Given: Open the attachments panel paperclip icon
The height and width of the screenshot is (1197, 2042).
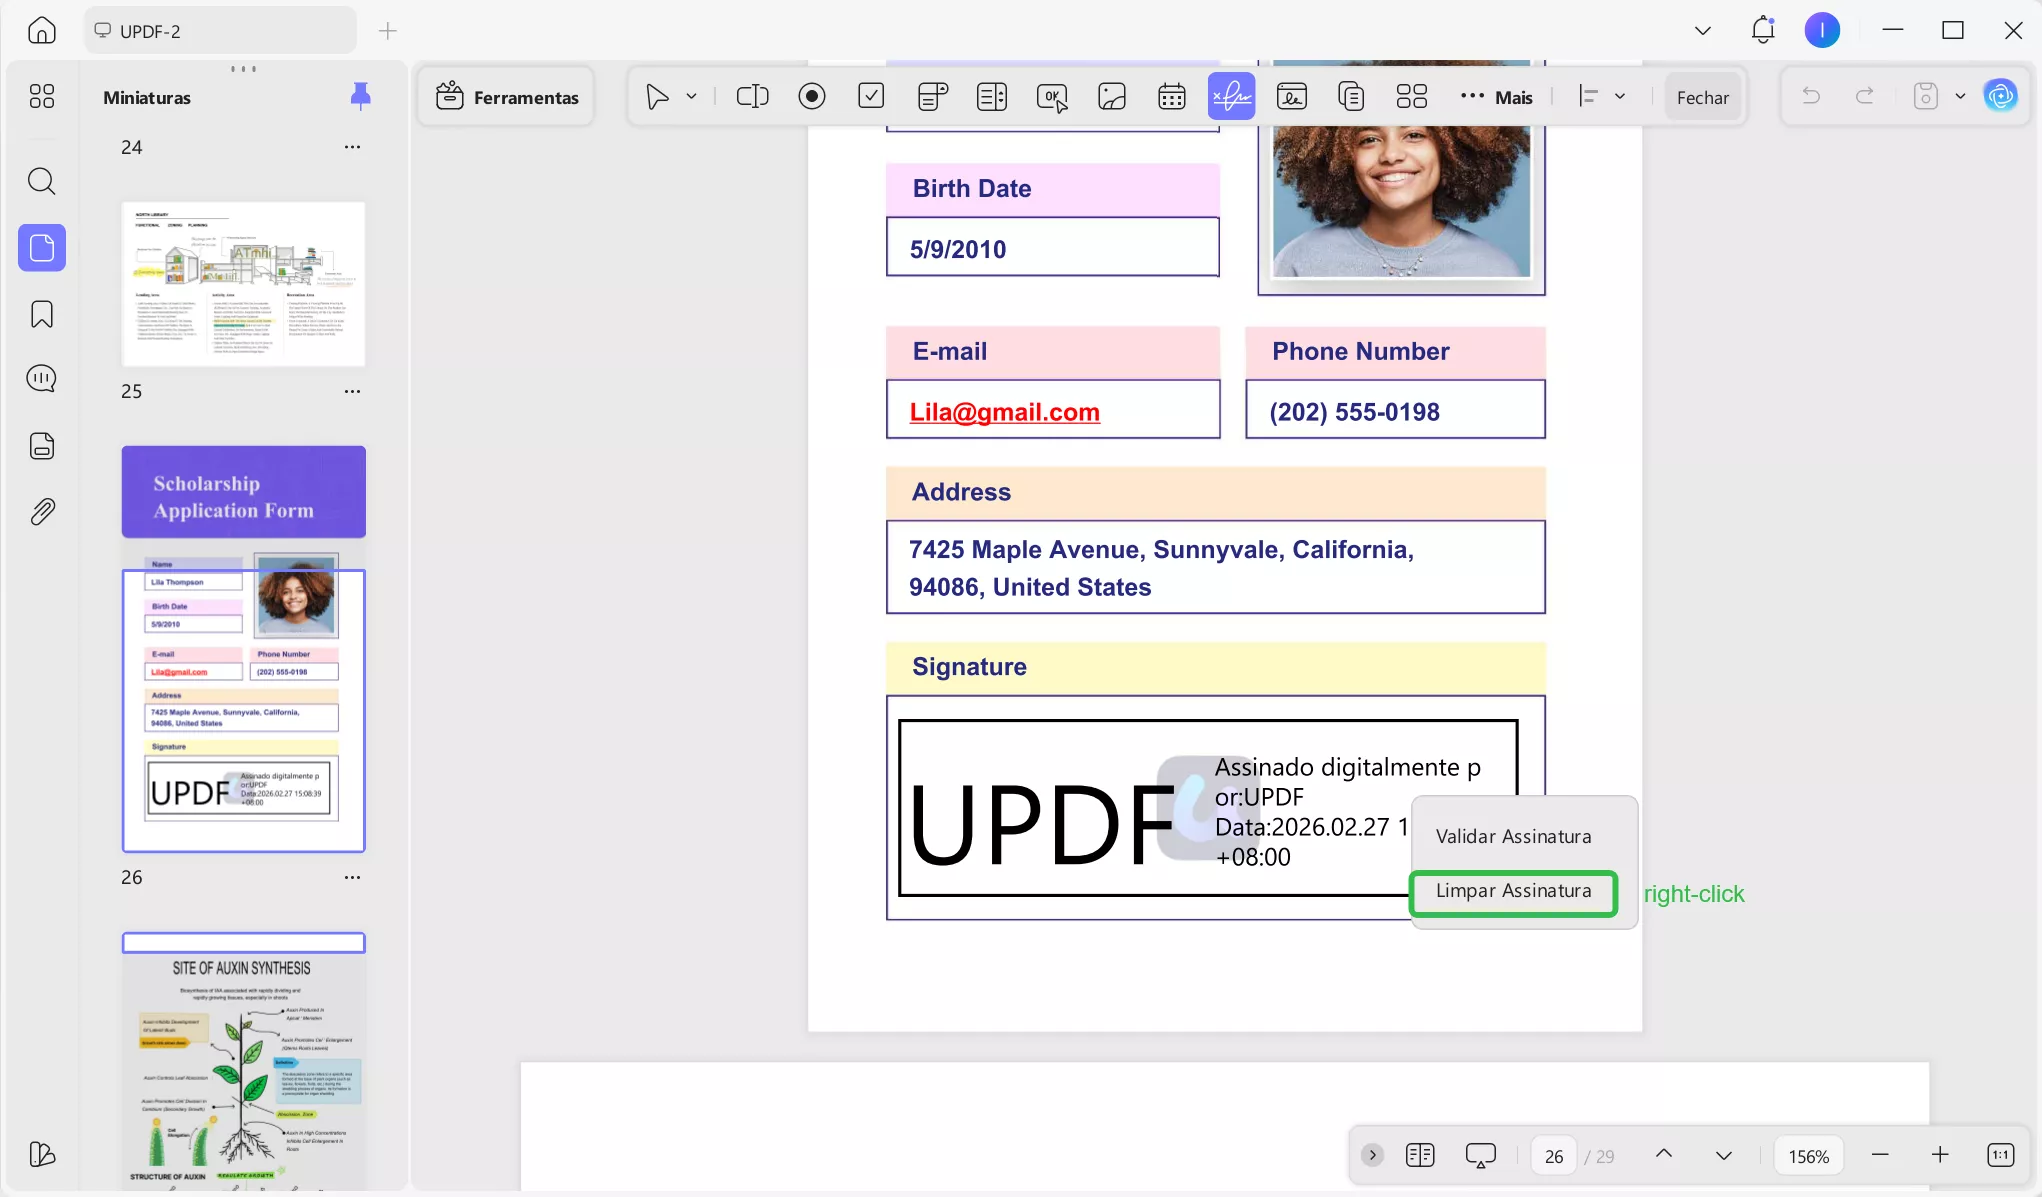Looking at the screenshot, I should (42, 512).
